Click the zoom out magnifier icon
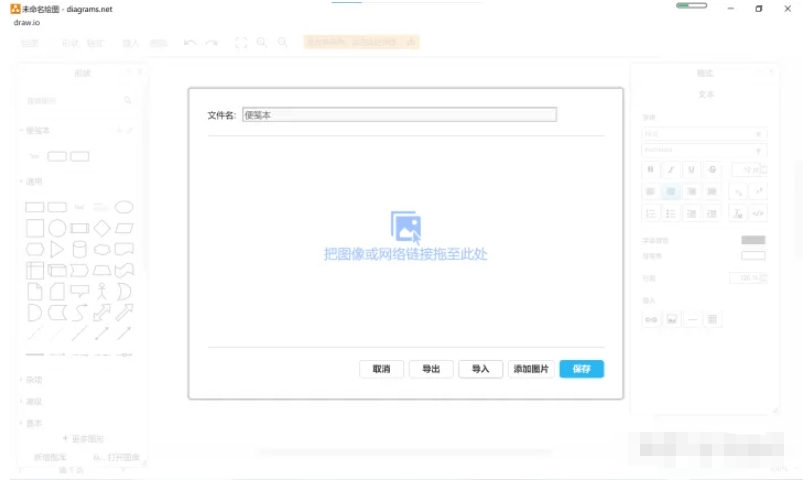Viewport: 810px width, 480px height. click(283, 42)
